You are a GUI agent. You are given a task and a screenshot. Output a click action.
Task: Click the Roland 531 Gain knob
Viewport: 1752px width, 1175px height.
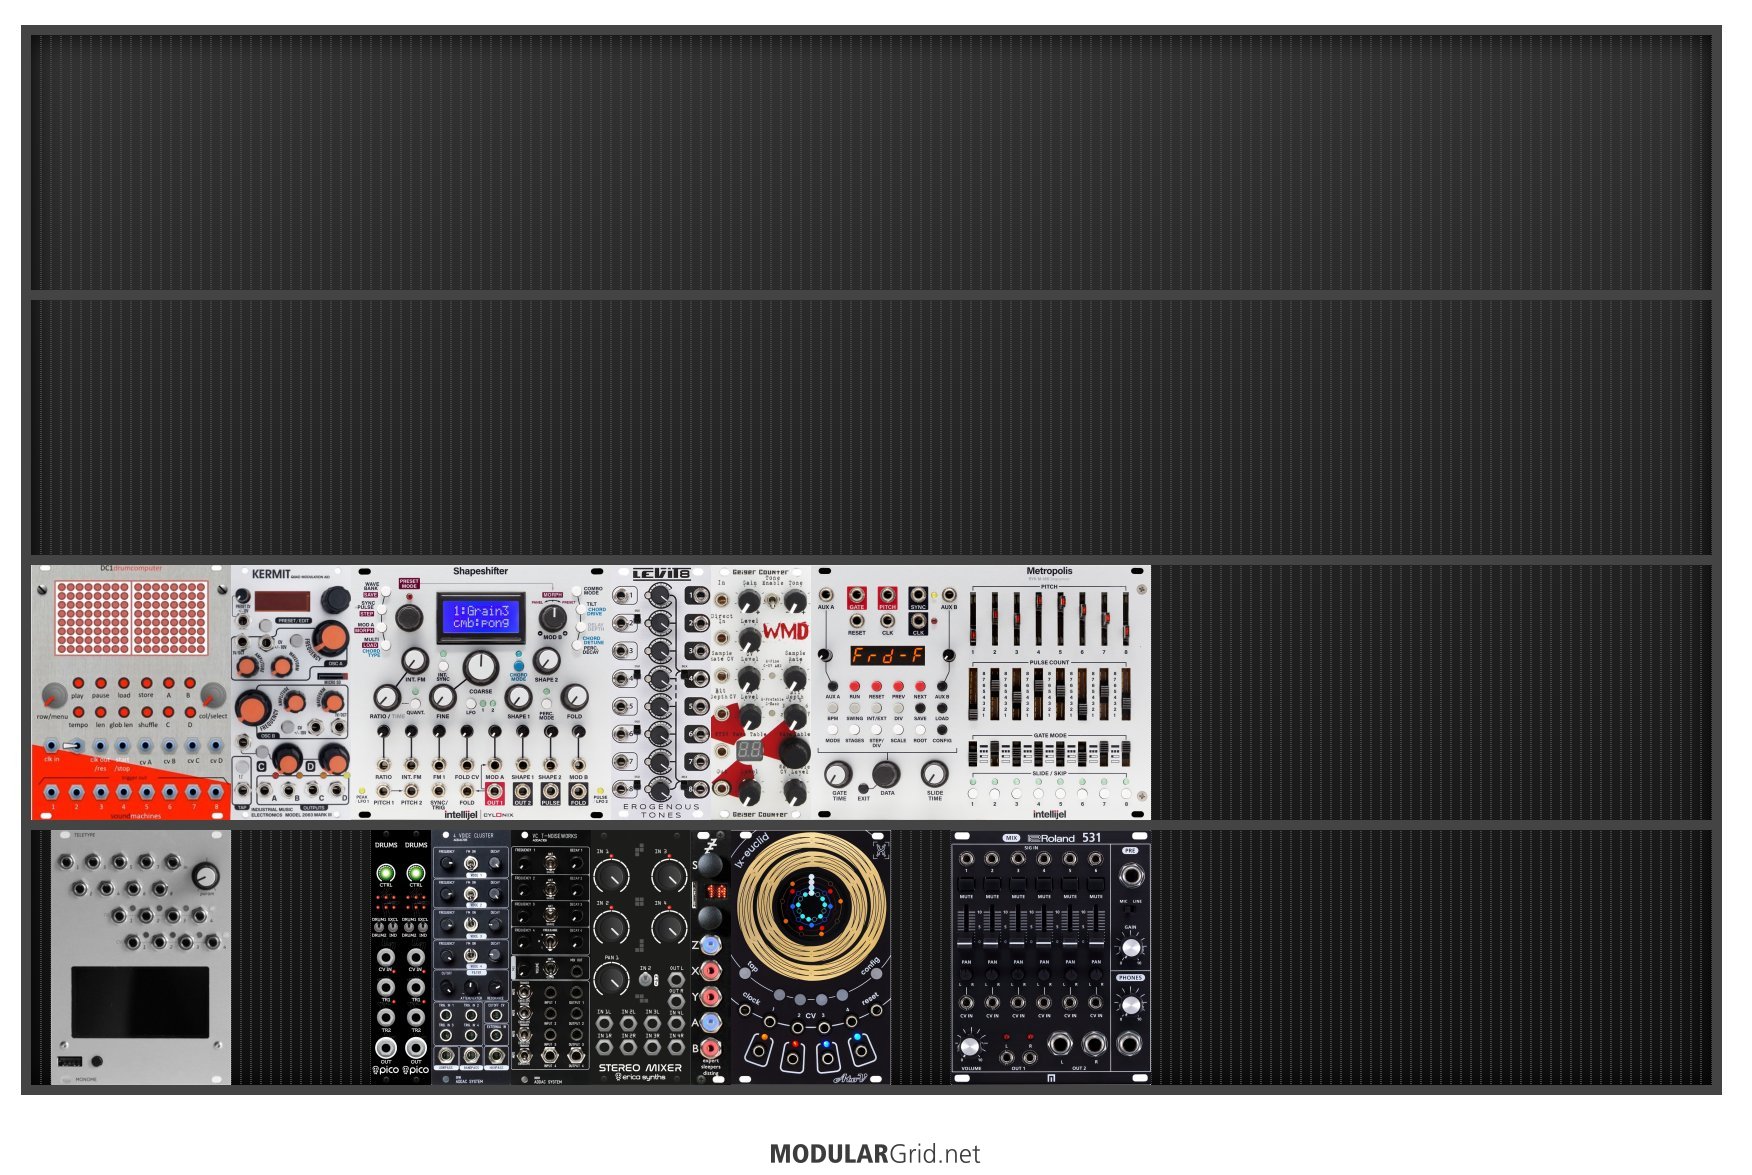coord(1131,946)
